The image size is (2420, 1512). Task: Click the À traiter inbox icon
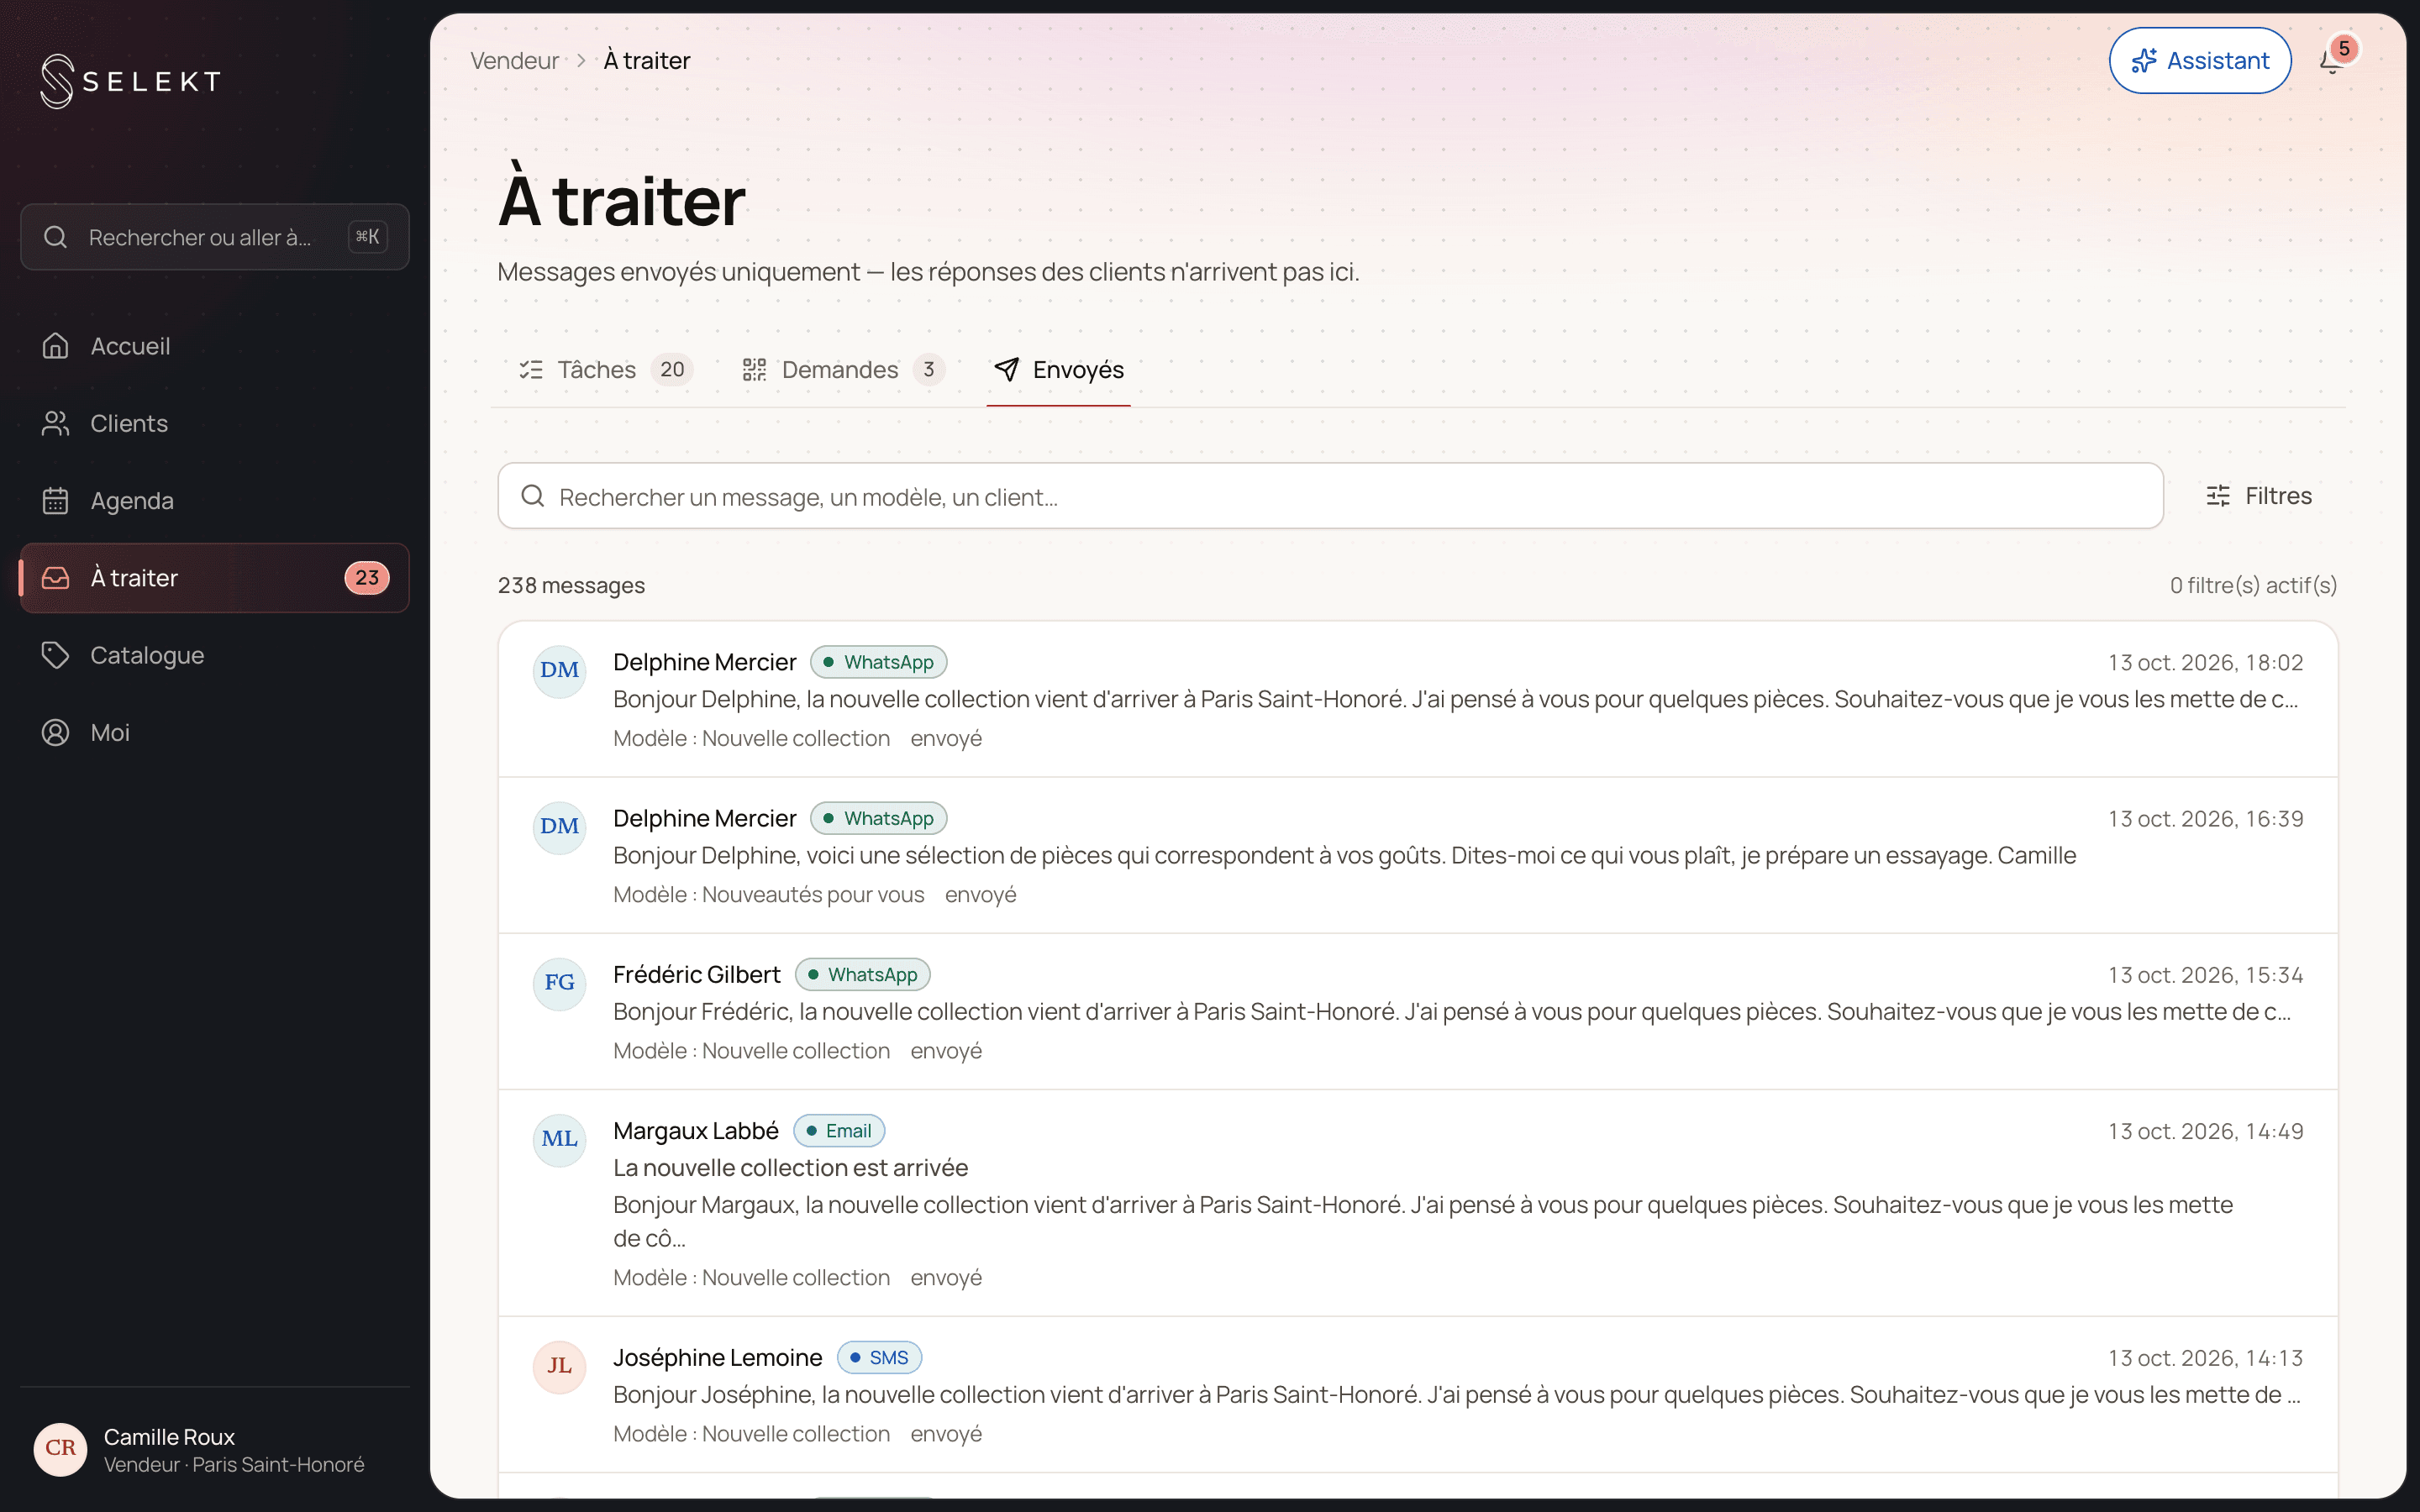click(x=56, y=578)
